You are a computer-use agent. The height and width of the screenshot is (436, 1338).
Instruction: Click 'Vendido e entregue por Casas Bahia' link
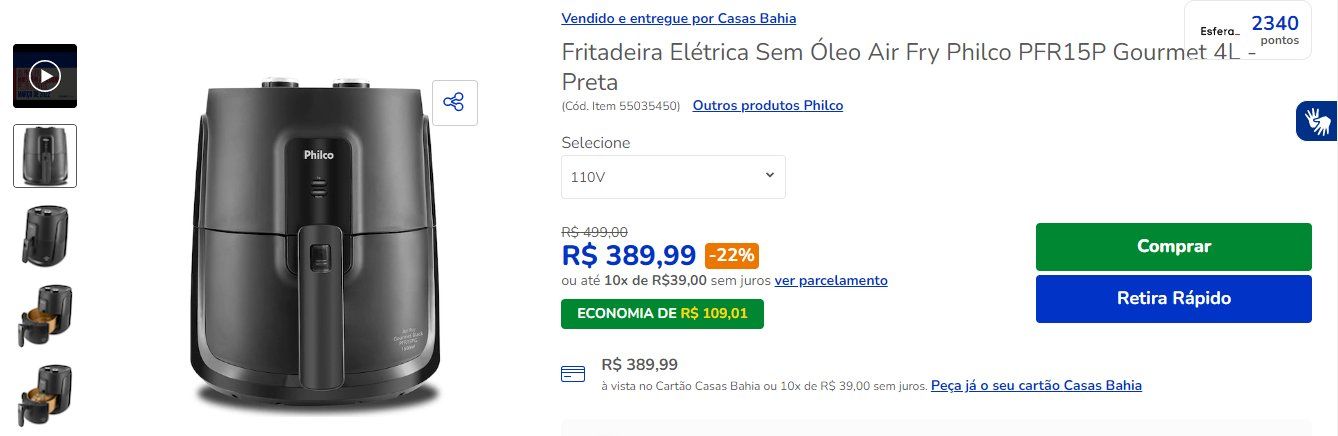point(679,18)
